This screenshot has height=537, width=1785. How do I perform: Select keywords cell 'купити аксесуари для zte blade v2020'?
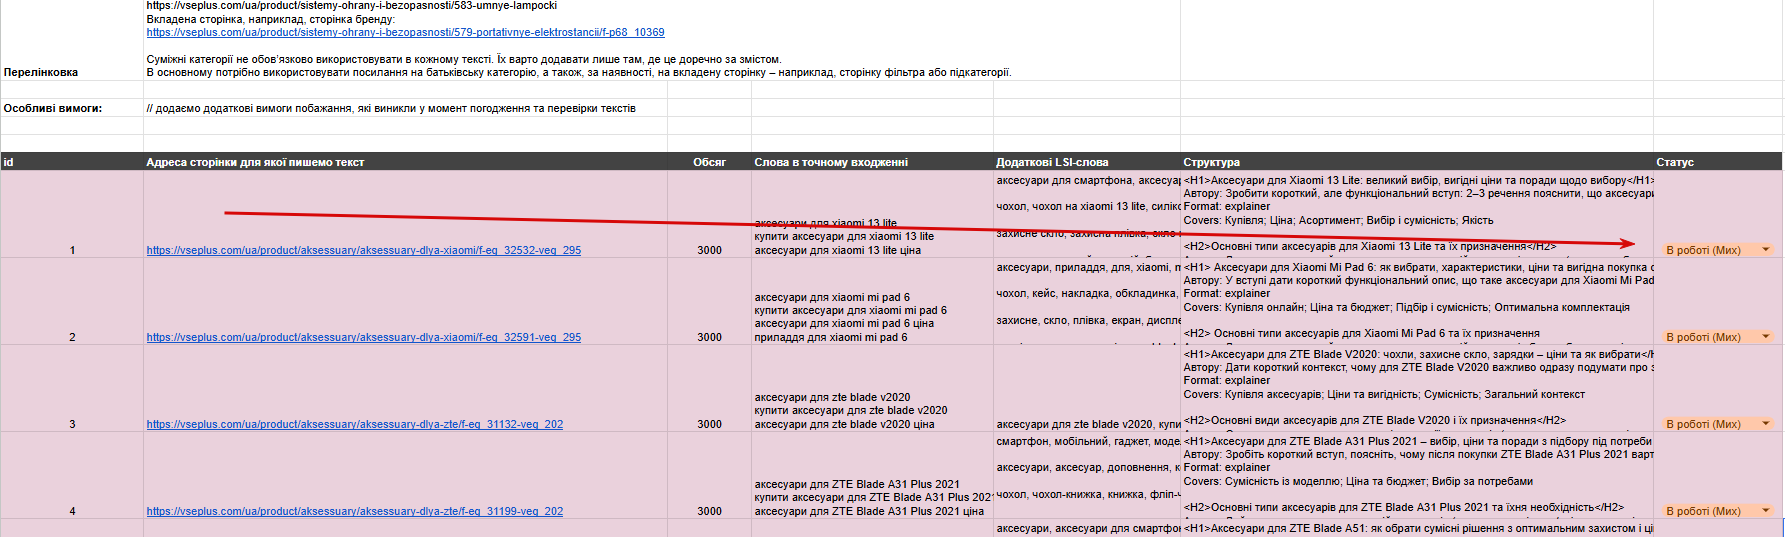(x=872, y=388)
